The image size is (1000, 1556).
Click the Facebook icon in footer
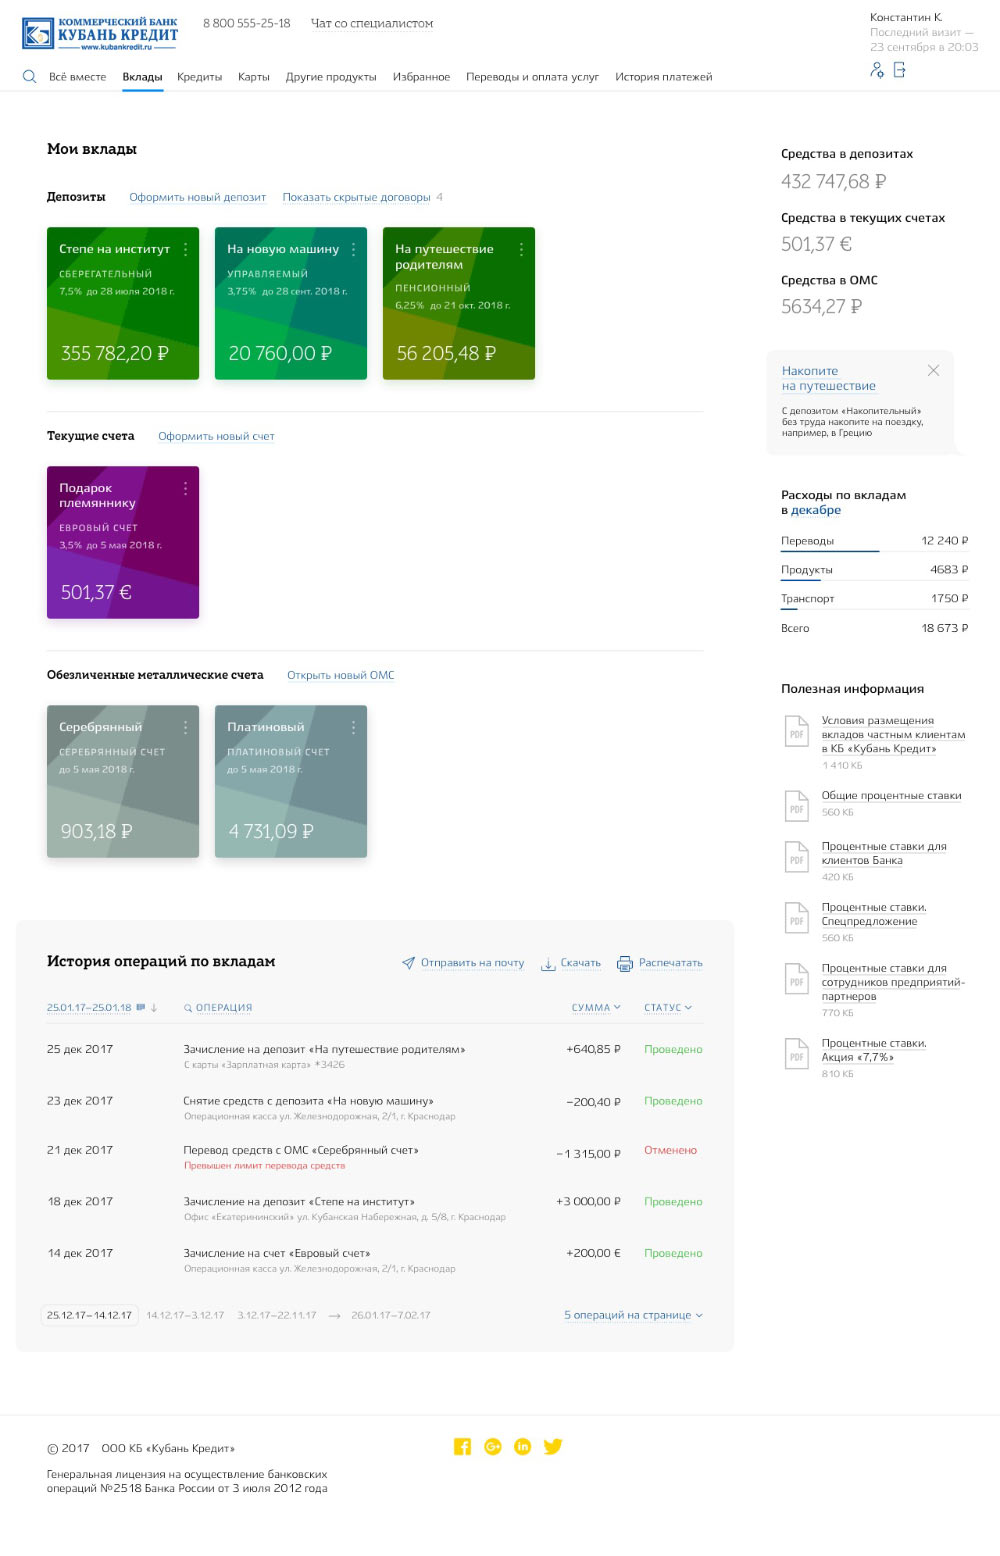coord(462,1447)
